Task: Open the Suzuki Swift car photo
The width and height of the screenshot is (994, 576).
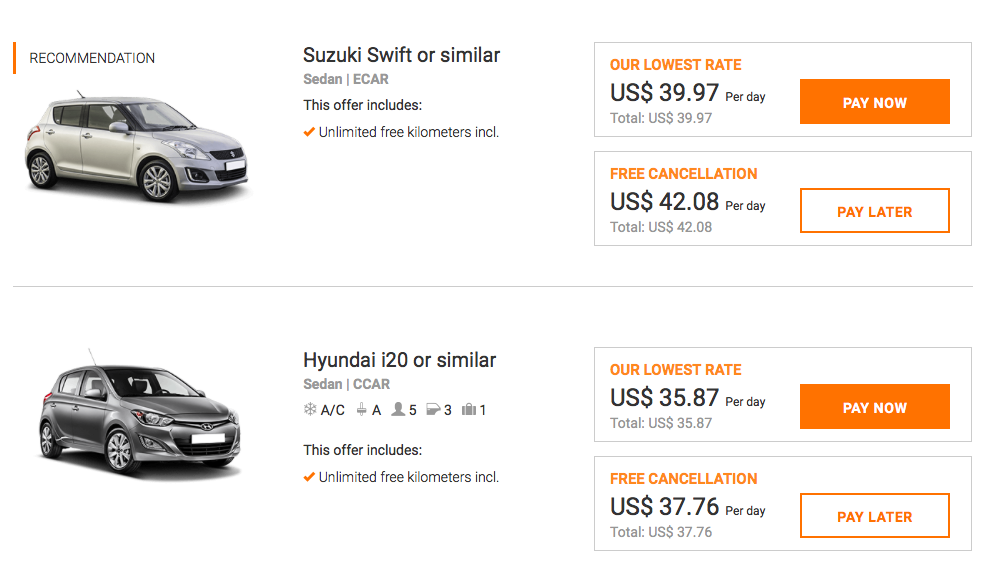Action: [137, 145]
